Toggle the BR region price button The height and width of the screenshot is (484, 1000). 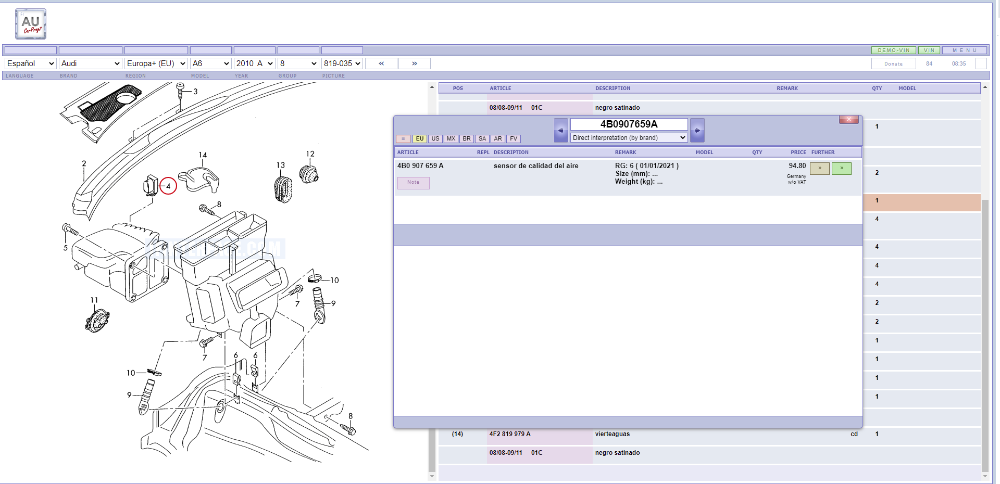pos(467,138)
